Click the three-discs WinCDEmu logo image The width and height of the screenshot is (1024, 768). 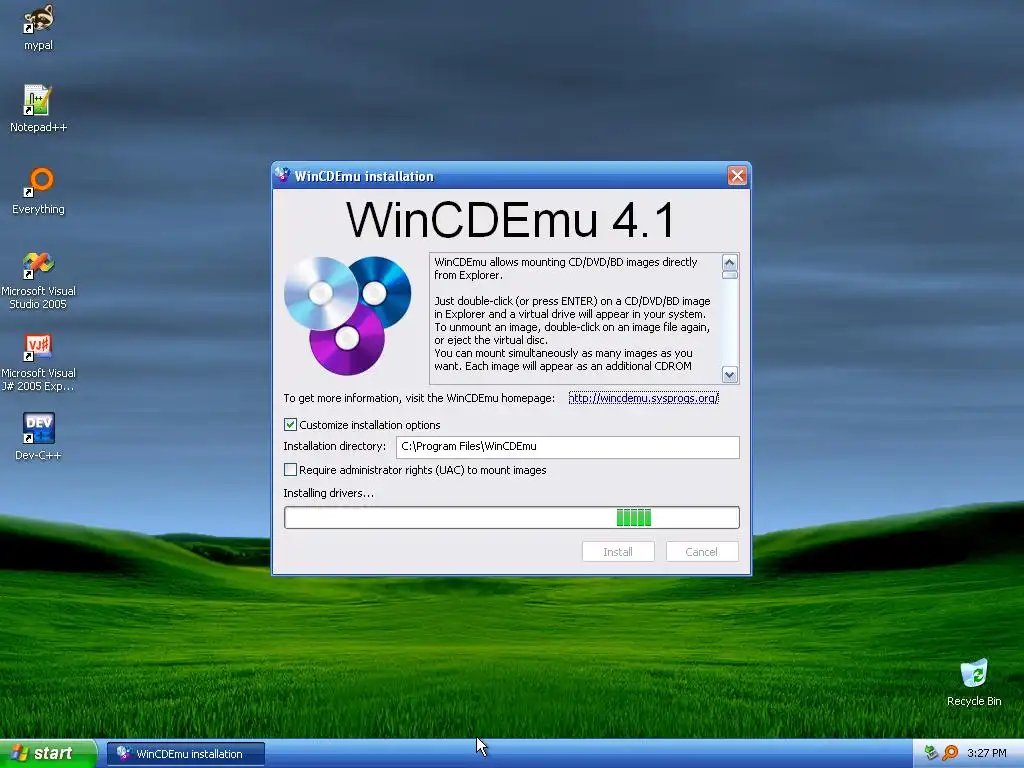click(347, 315)
